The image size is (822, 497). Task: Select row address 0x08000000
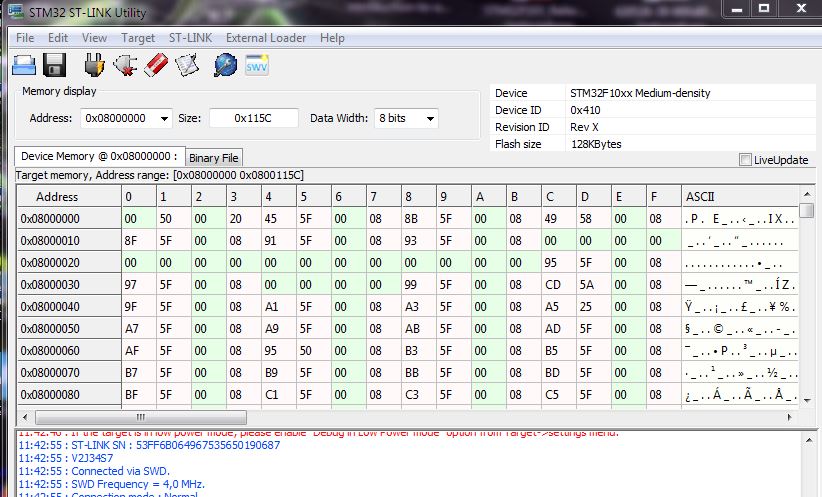point(69,219)
